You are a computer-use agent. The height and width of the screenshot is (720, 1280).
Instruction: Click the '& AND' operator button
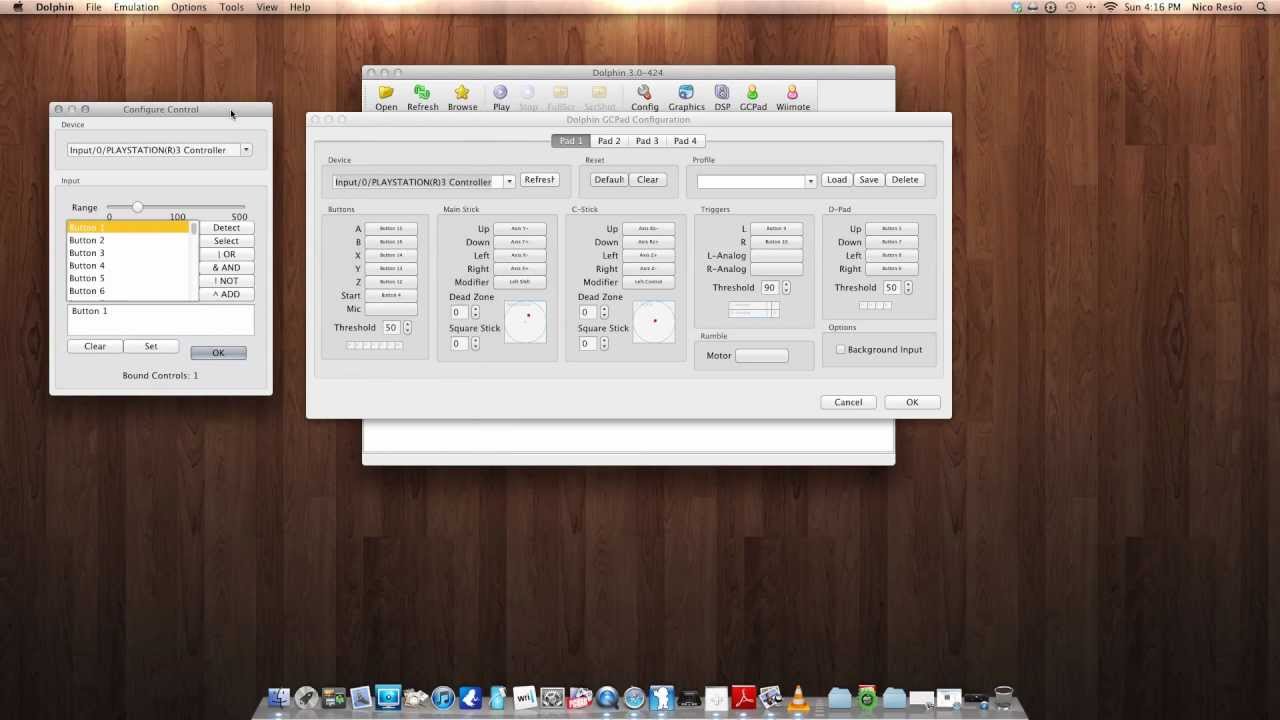tap(226, 268)
